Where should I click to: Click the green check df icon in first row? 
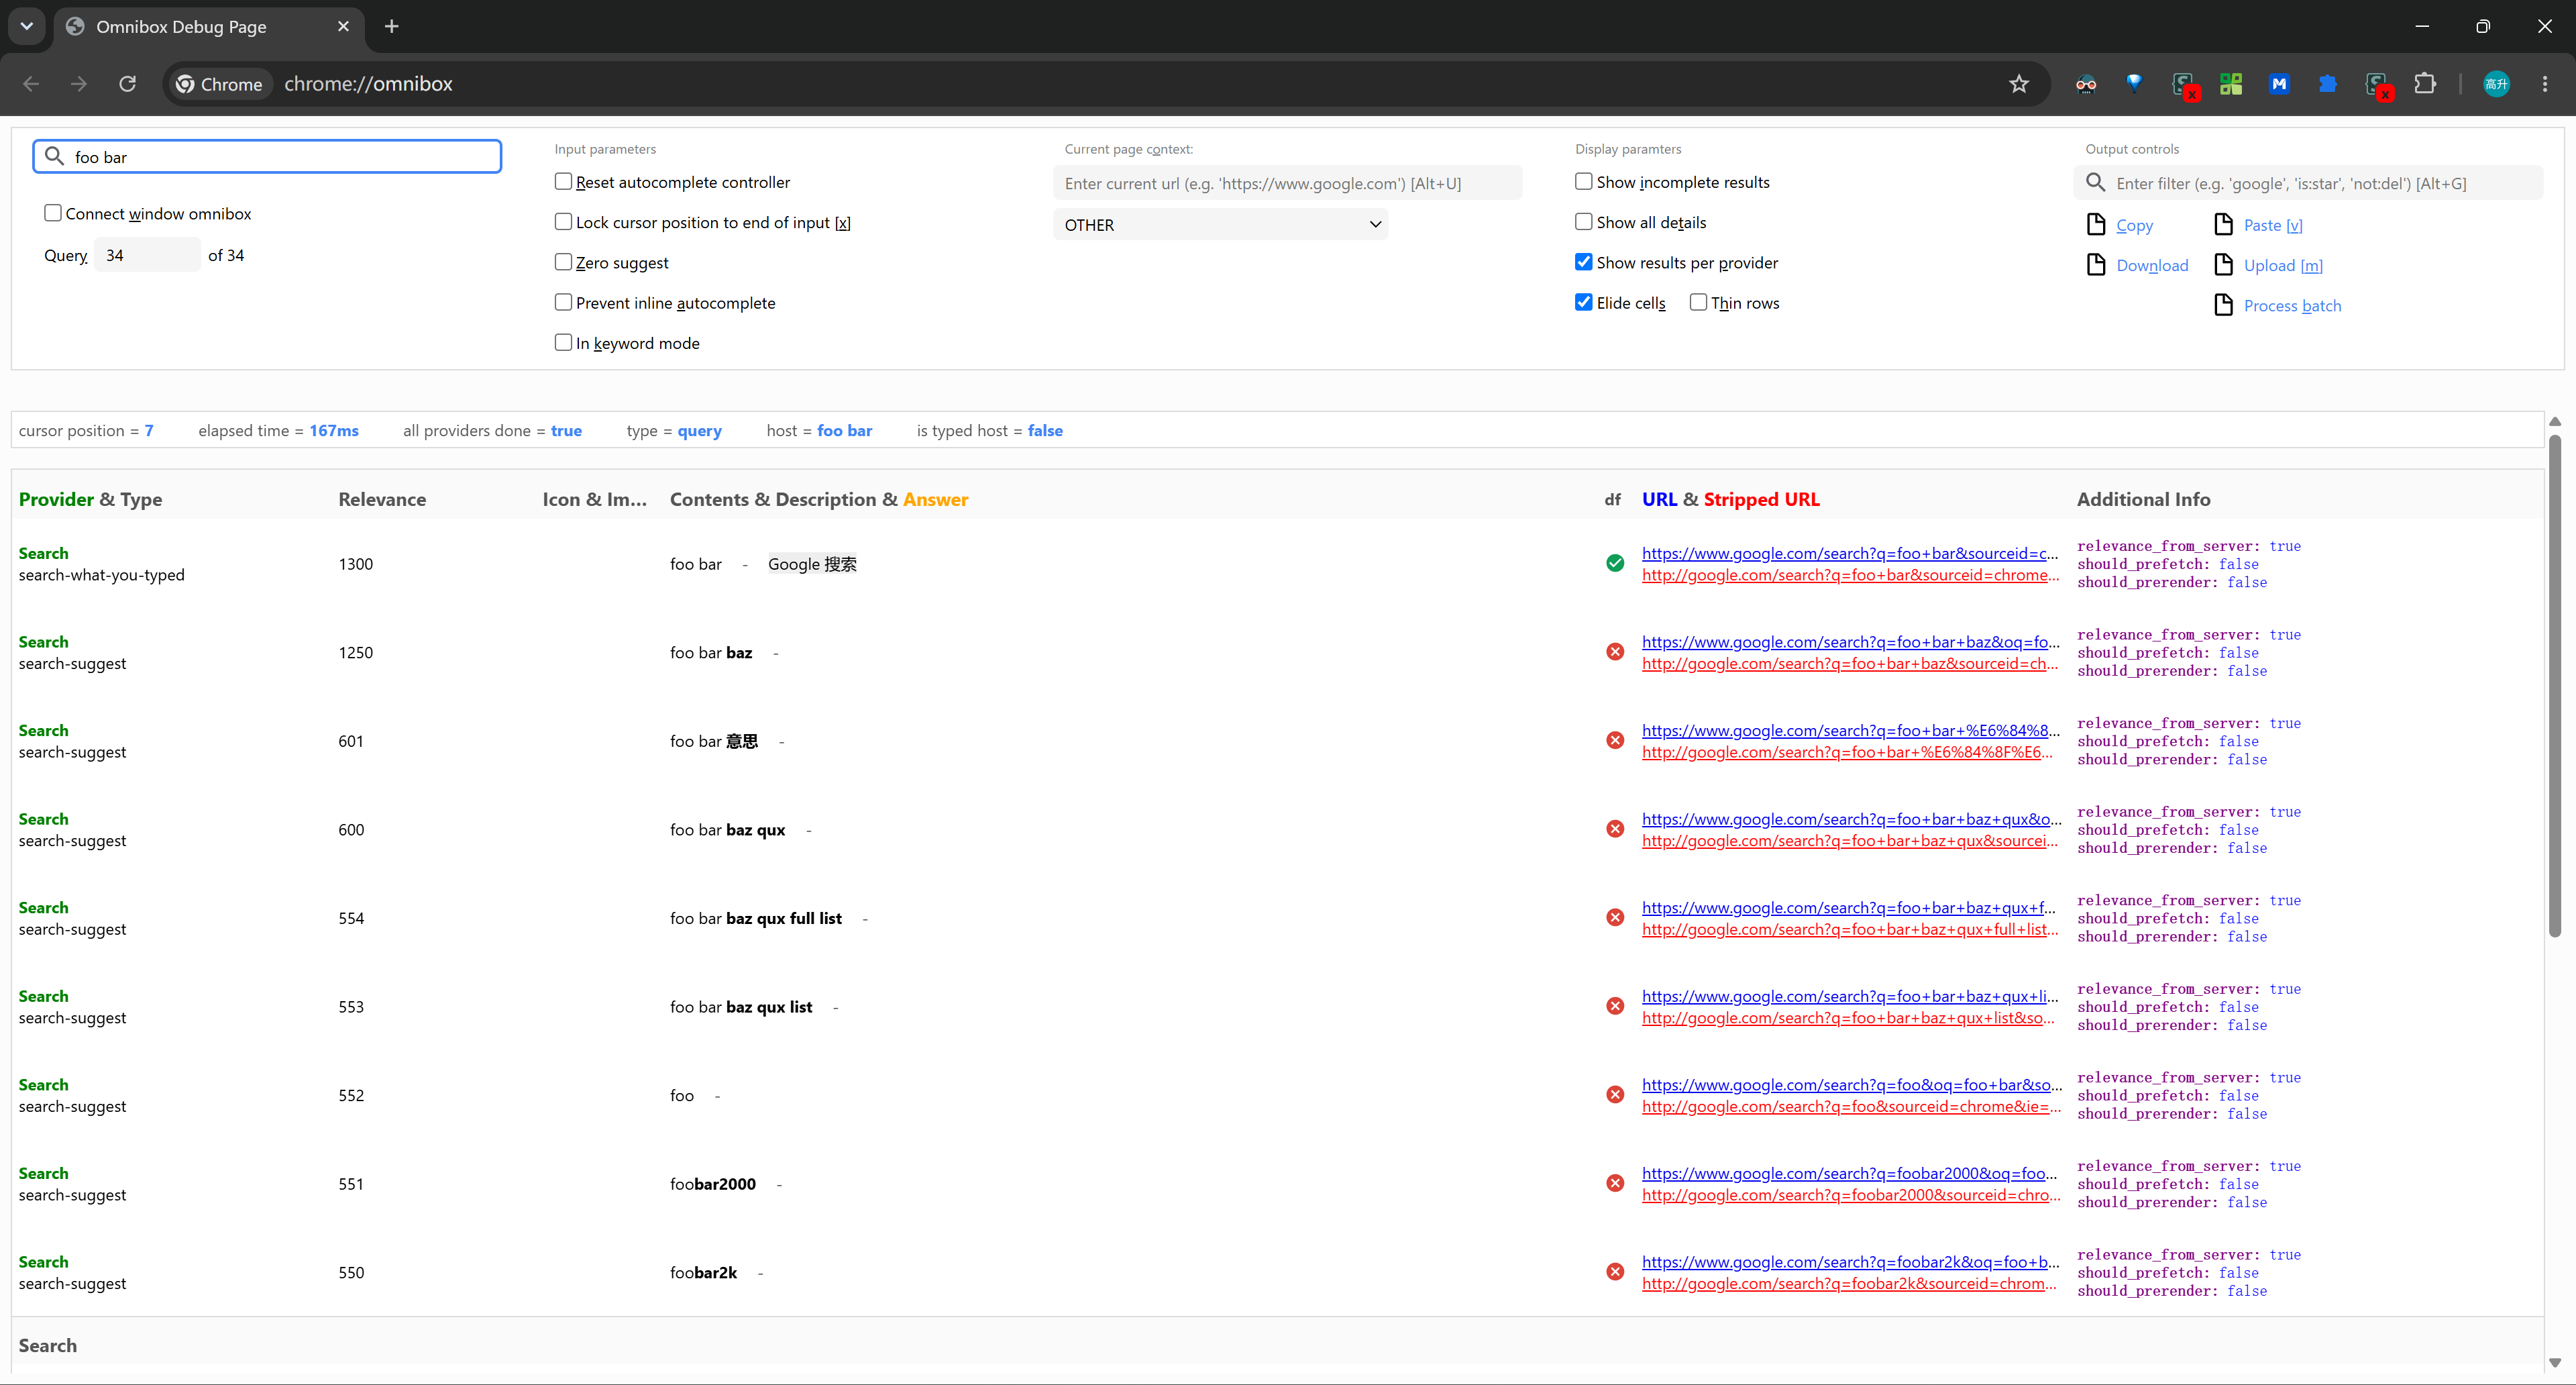point(1615,563)
